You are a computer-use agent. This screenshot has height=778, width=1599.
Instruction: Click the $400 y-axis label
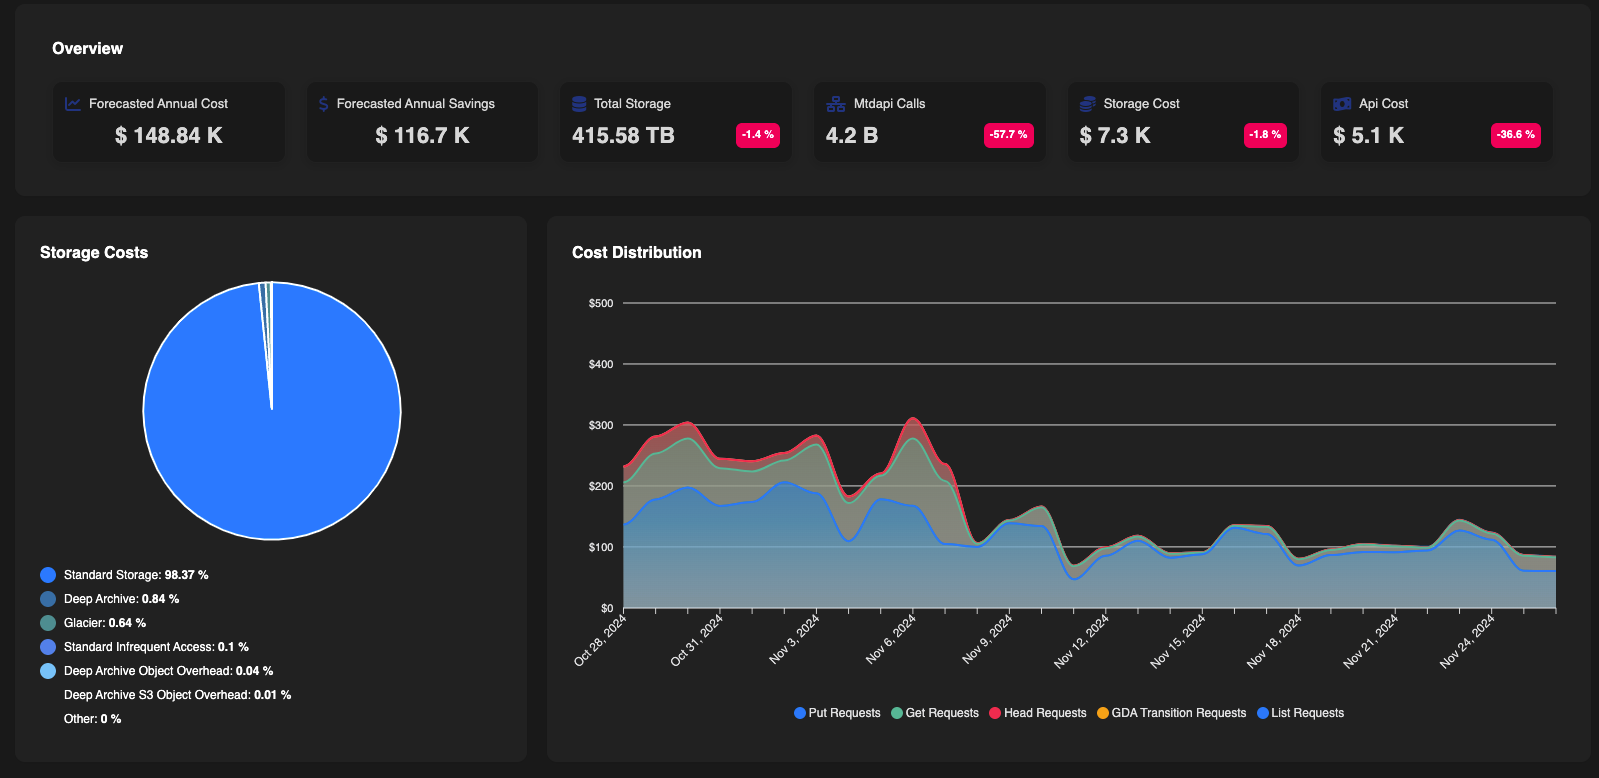601,364
